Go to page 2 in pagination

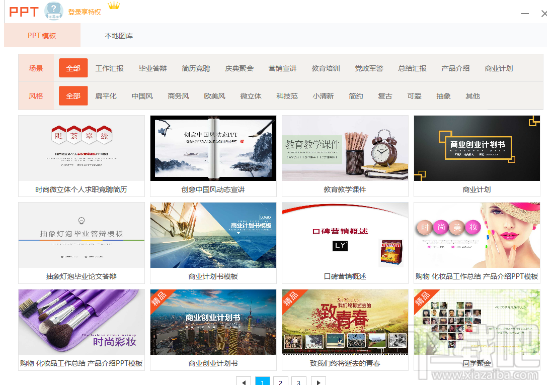281,381
